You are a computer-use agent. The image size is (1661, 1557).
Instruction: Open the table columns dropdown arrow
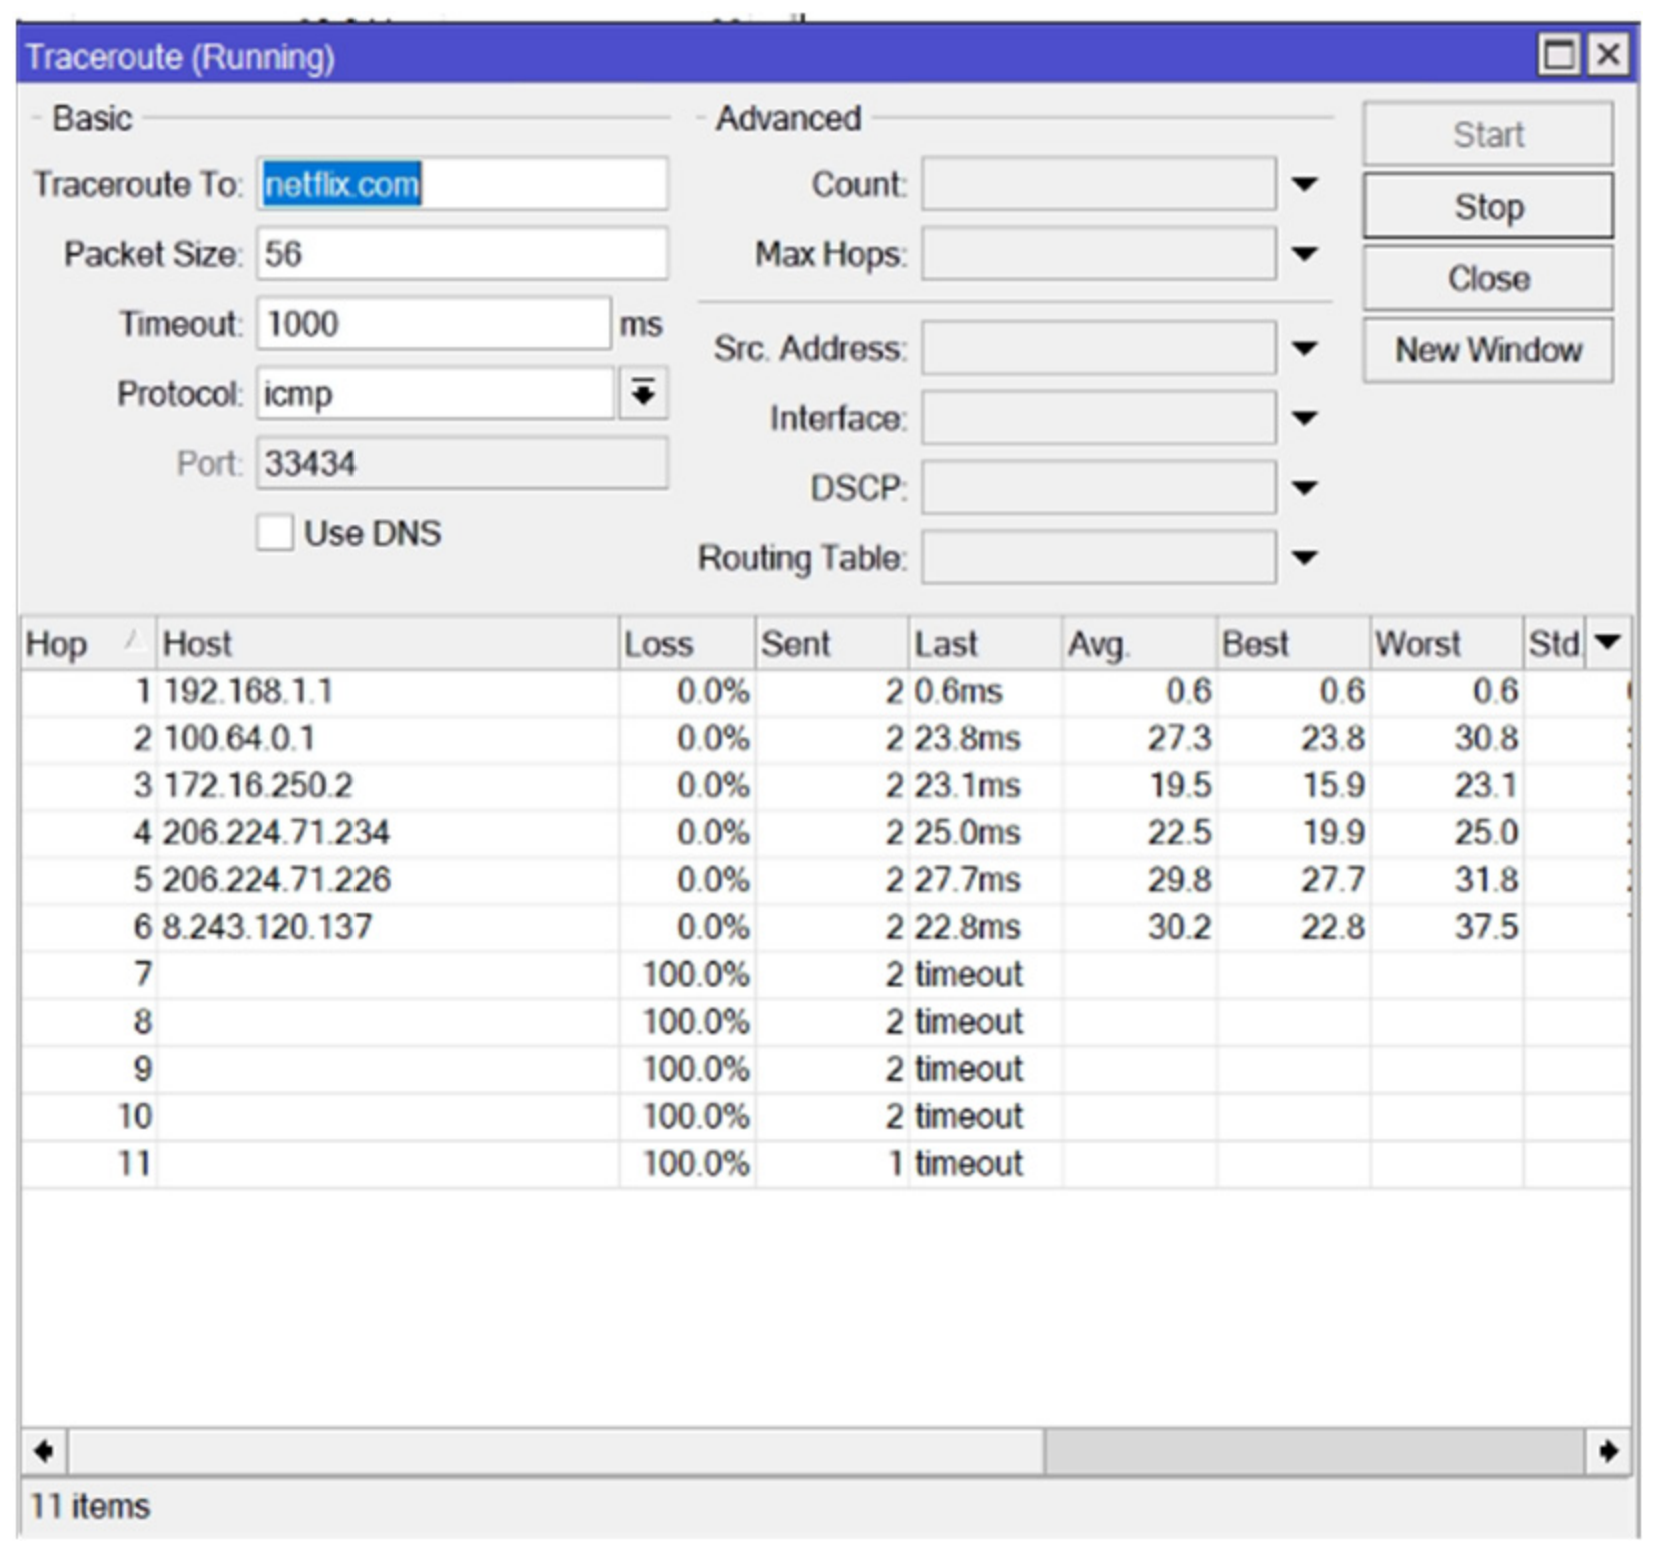[1607, 643]
